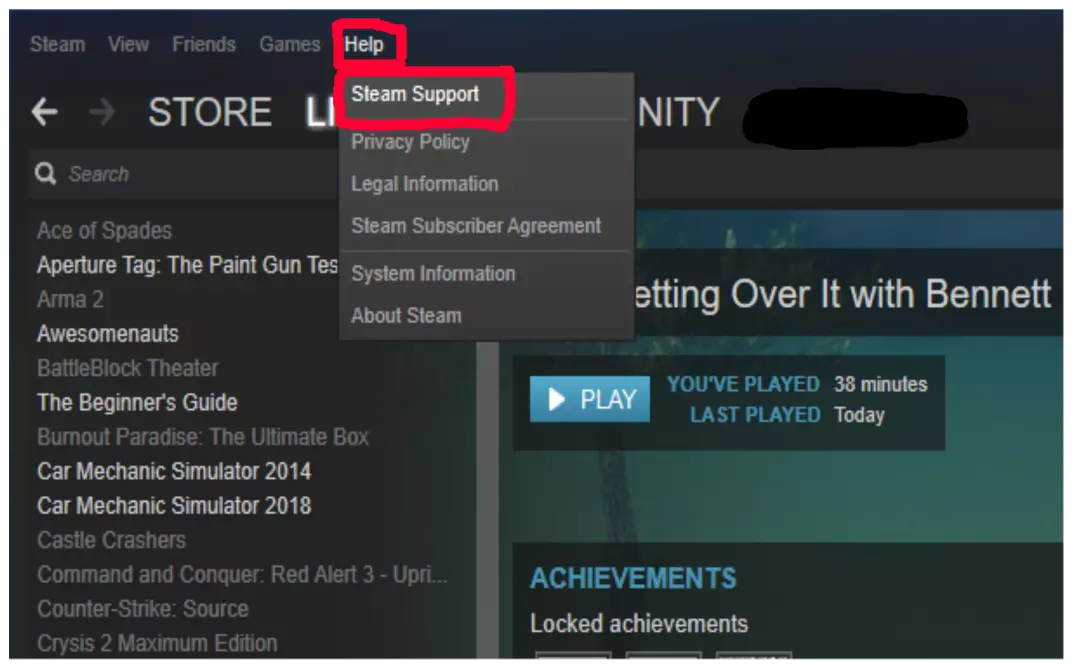
Task: Click the forward navigation arrow
Action: coord(102,112)
